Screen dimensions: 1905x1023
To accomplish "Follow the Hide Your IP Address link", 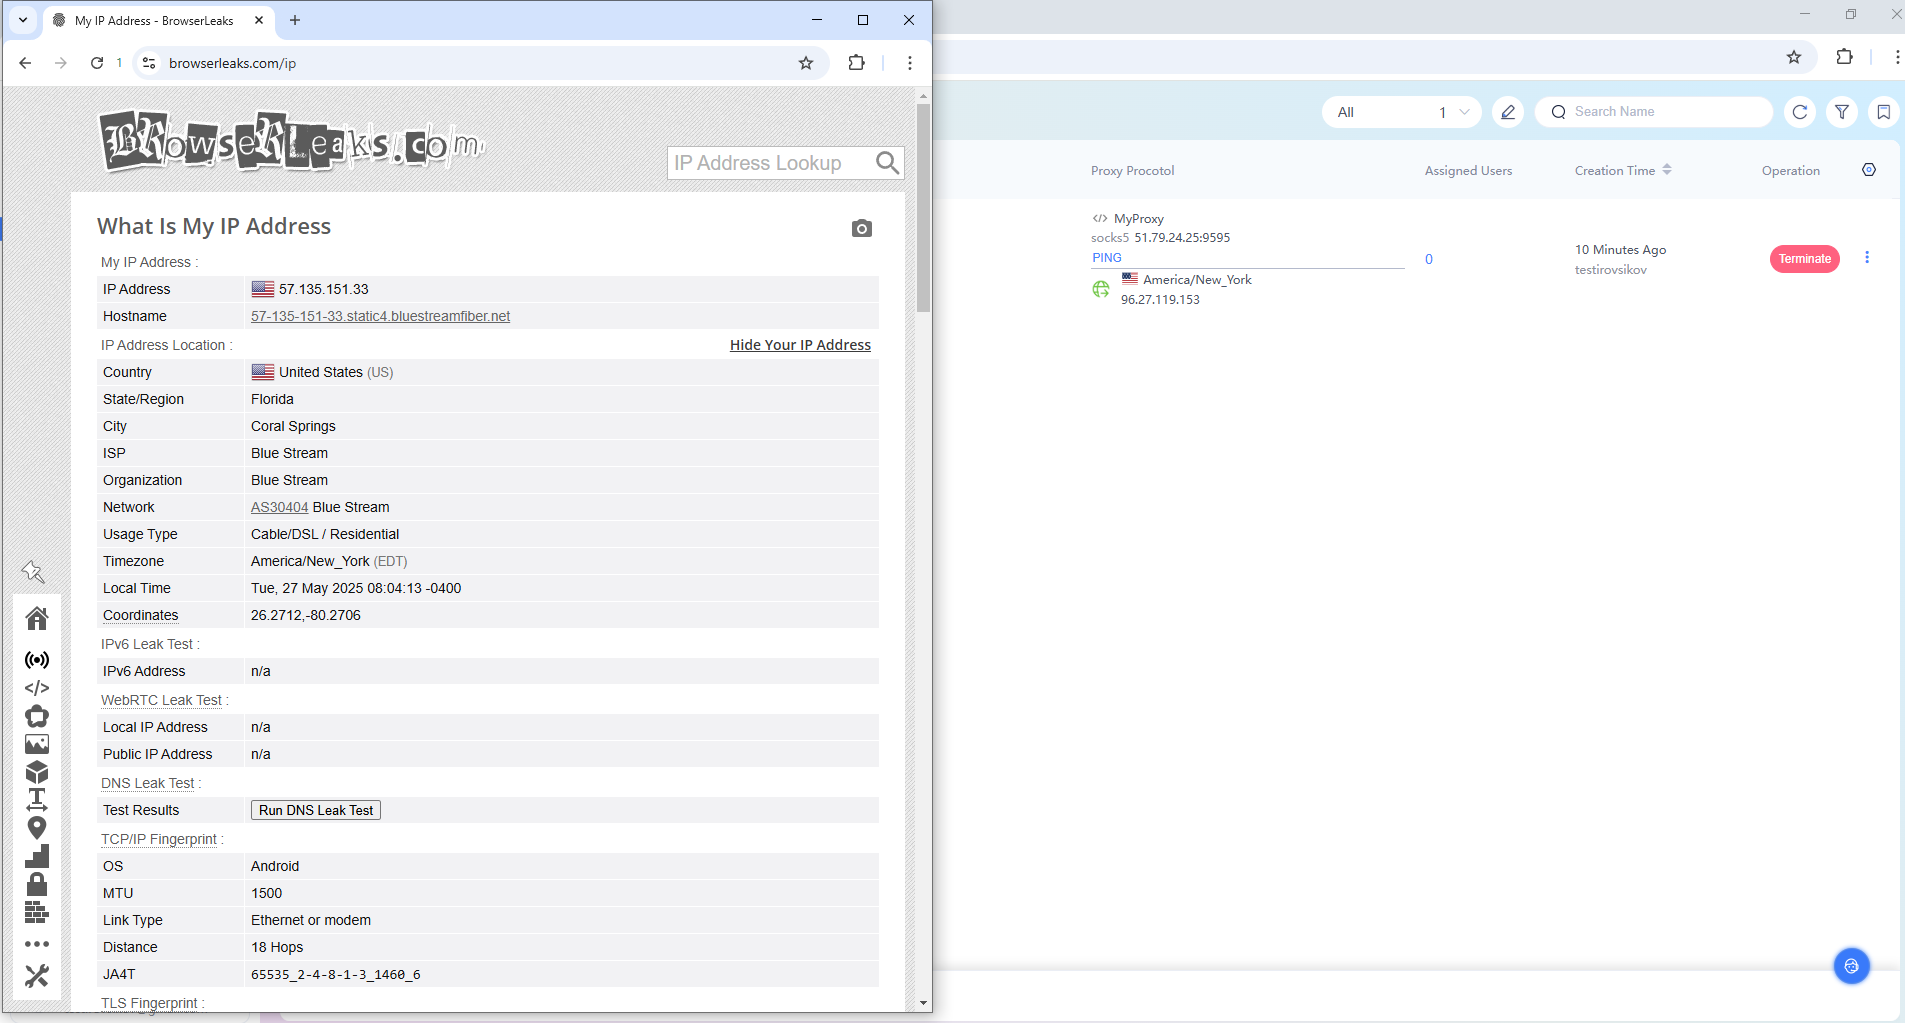I will click(800, 345).
